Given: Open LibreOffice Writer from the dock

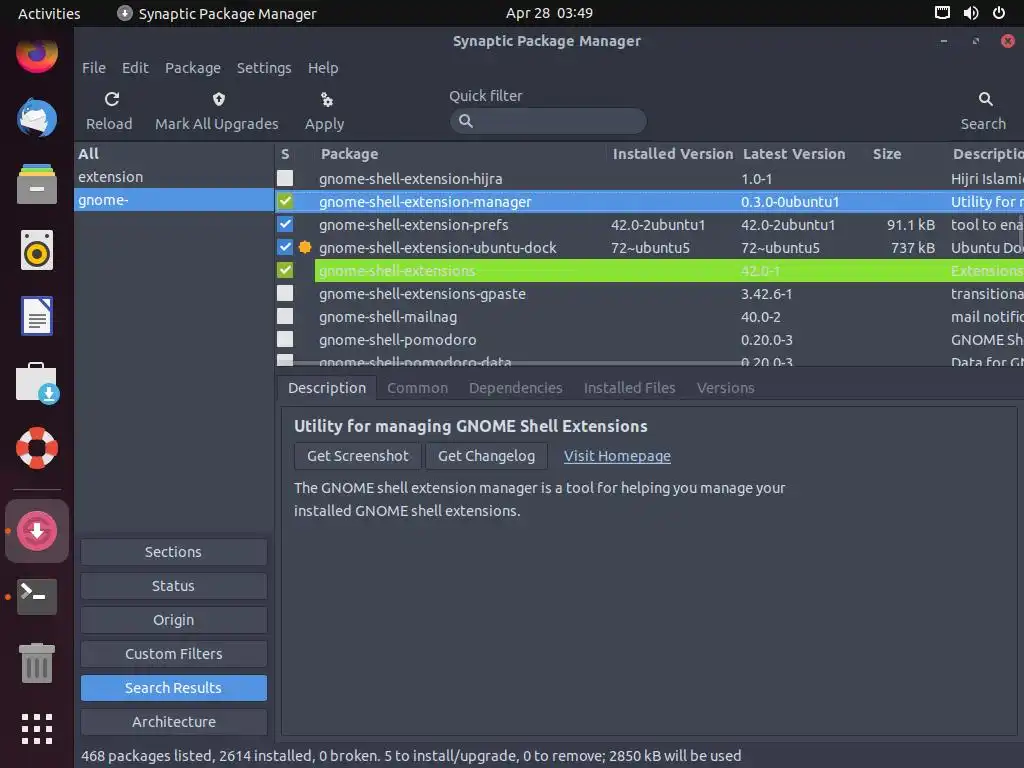Looking at the screenshot, I should tap(37, 316).
